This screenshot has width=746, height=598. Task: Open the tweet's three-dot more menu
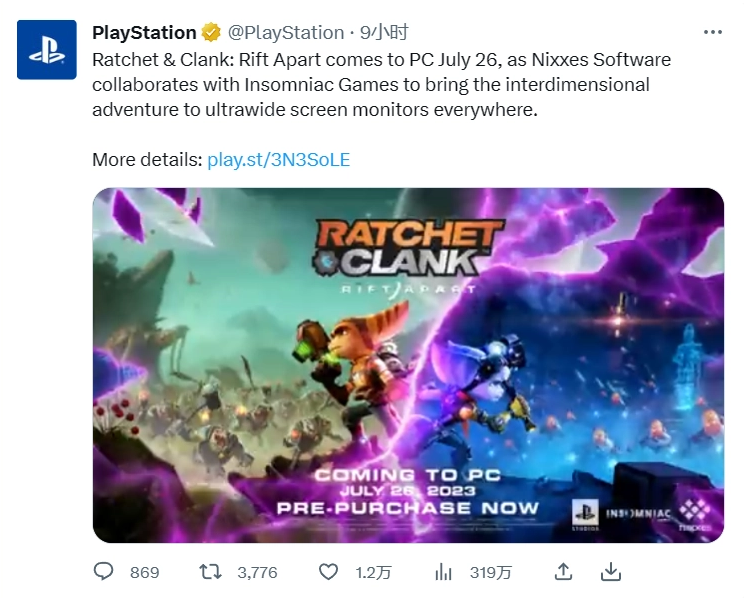pyautogui.click(x=712, y=32)
